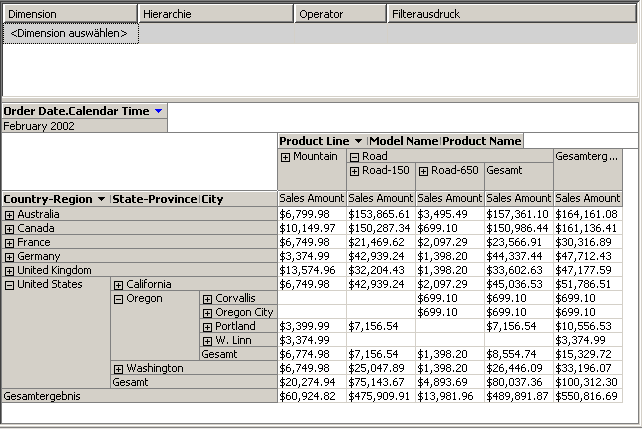Expand the Canada row
Screen dimensions: 642x429
coord(10,228)
